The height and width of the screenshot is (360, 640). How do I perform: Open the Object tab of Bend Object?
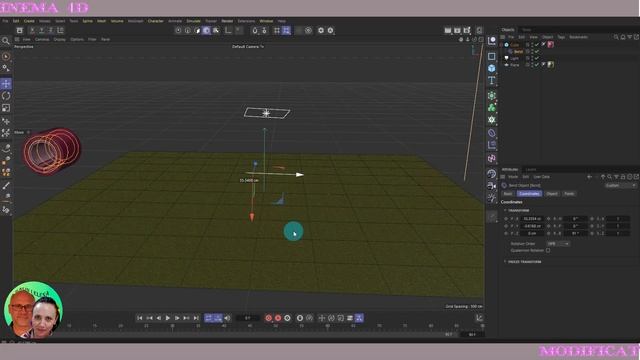tap(552, 194)
